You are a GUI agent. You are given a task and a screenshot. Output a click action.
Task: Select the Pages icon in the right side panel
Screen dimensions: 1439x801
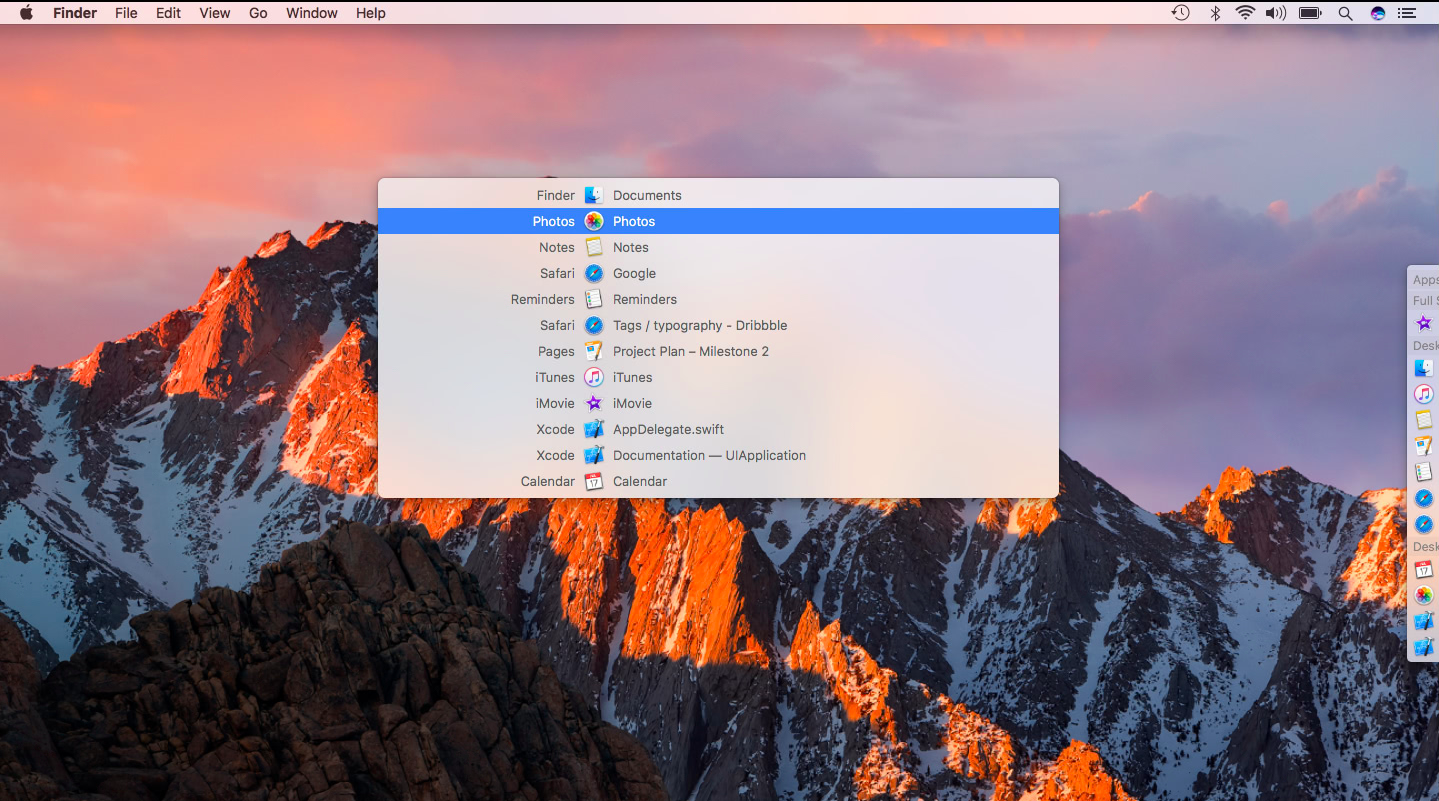tap(1424, 446)
